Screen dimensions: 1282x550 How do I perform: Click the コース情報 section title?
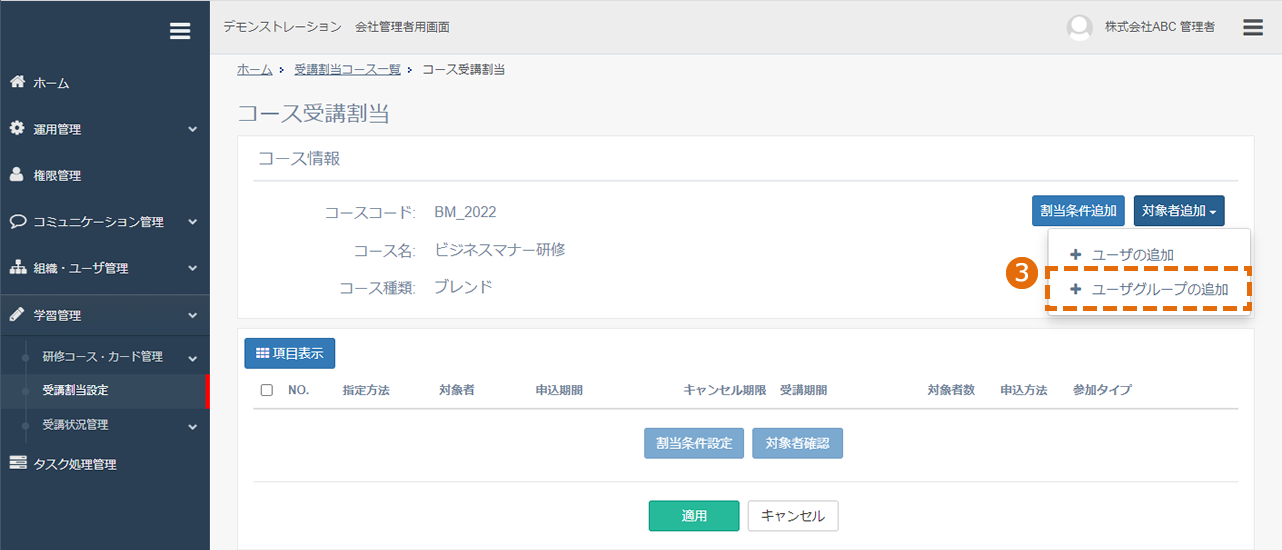point(299,158)
